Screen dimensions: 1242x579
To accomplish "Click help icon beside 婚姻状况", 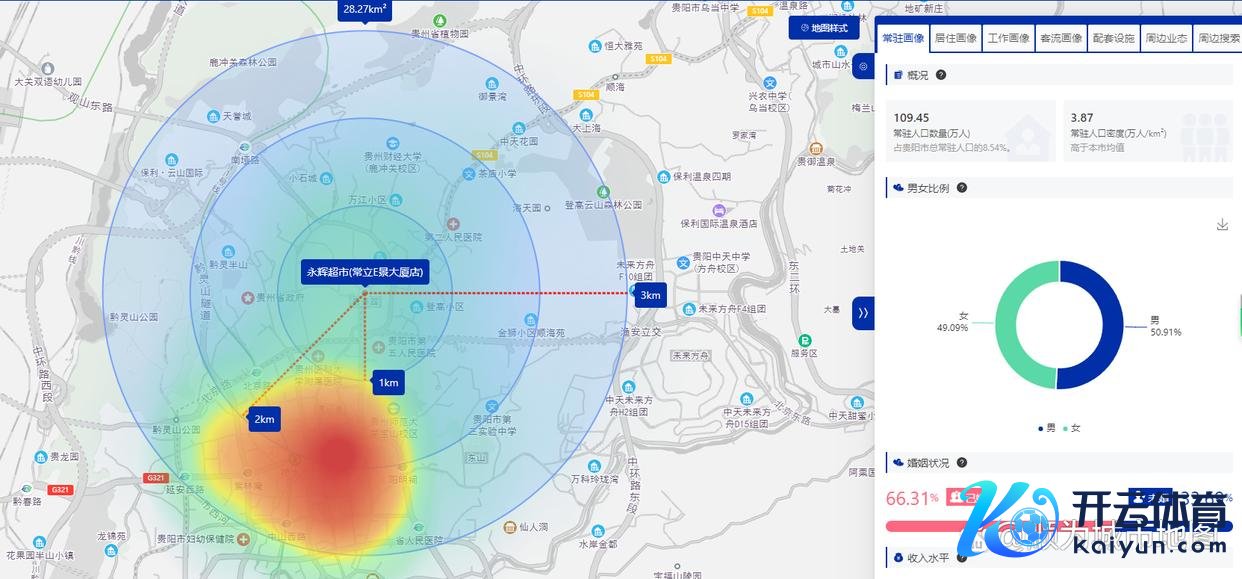I will coord(962,463).
